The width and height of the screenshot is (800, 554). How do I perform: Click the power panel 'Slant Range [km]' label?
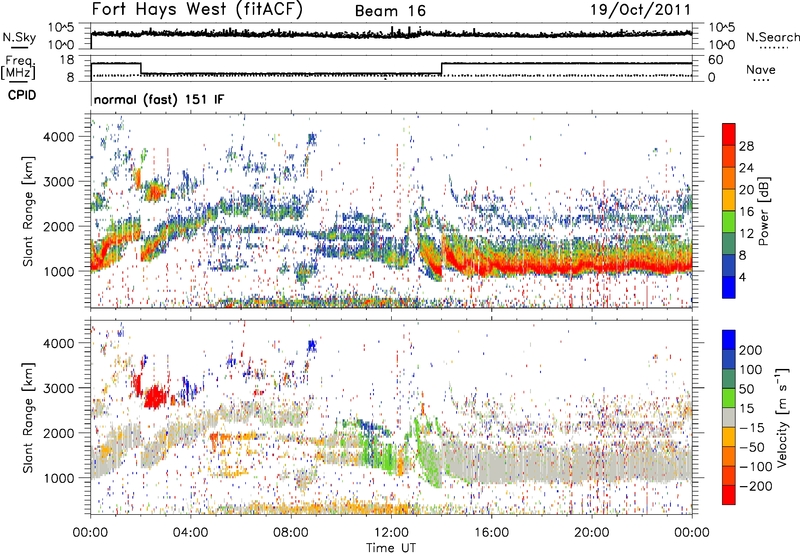click(x=28, y=211)
